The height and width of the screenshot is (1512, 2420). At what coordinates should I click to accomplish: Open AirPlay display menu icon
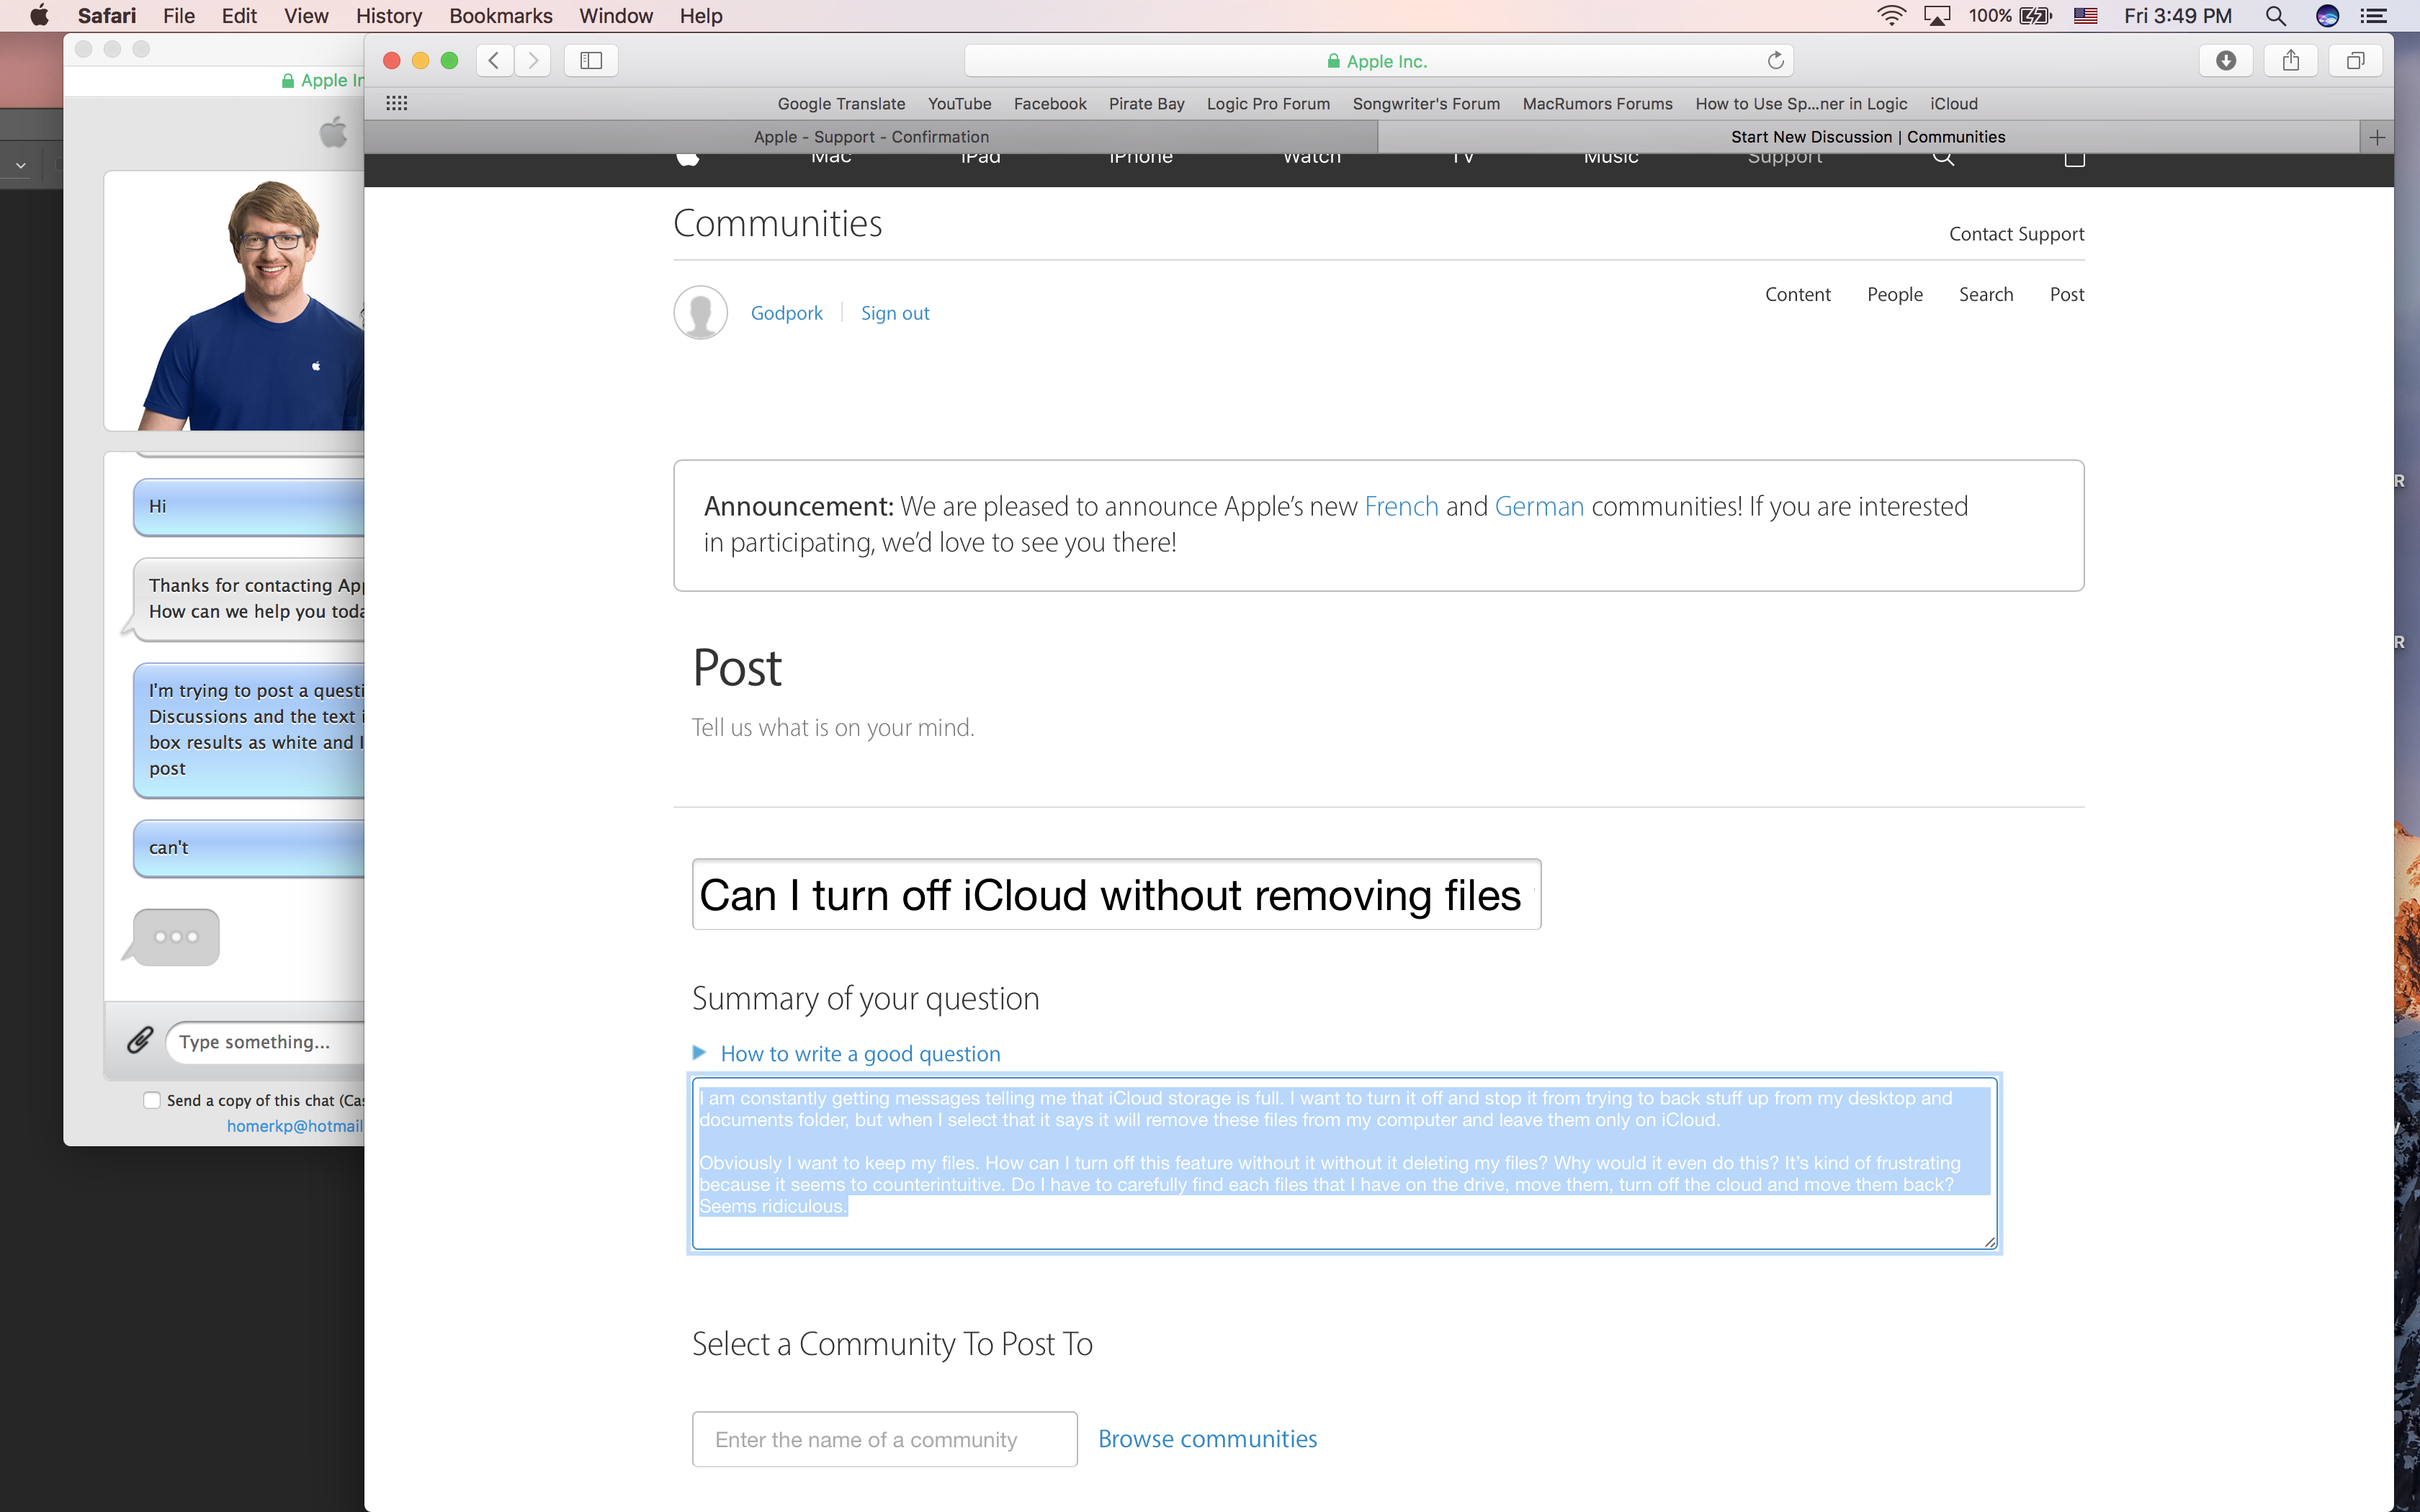coord(1937,16)
